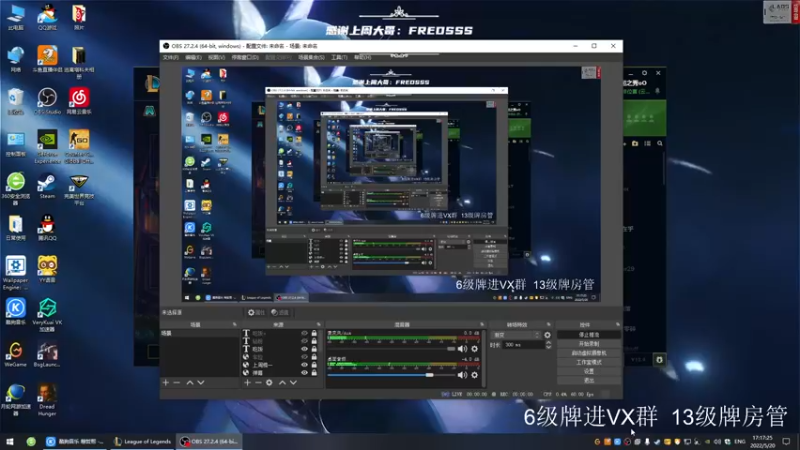This screenshot has height=450, width=800.
Task: Click the Settings button in Controls
Action: [589, 371]
